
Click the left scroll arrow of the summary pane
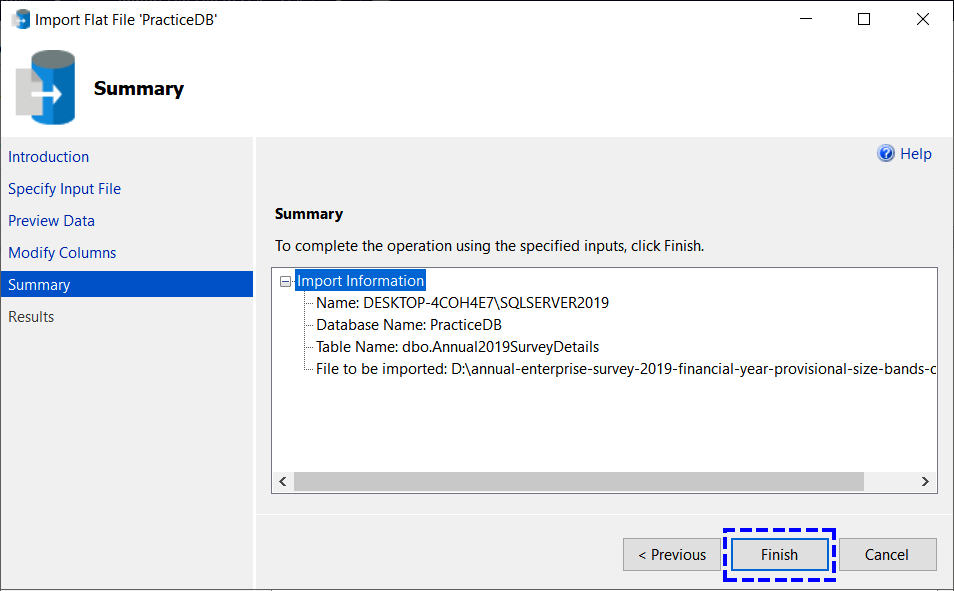point(282,481)
